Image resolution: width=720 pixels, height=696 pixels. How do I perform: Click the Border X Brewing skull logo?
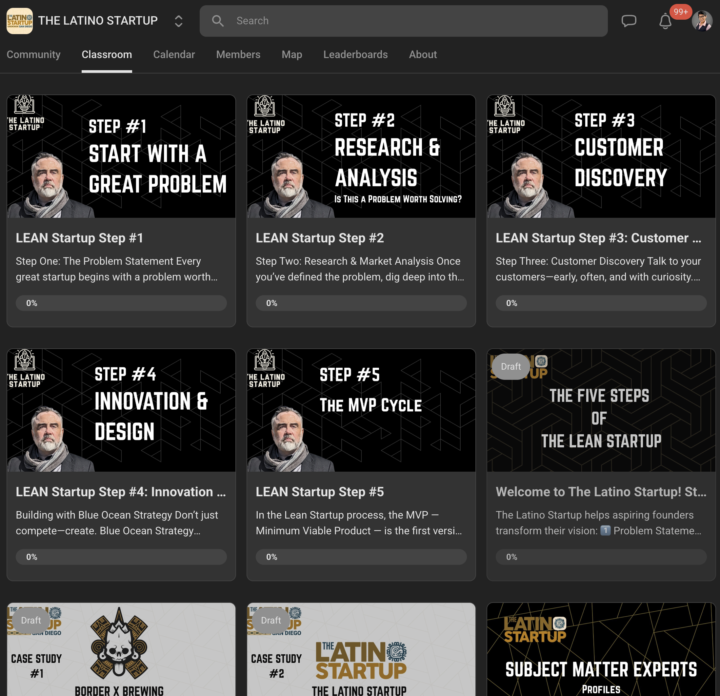(x=119, y=643)
